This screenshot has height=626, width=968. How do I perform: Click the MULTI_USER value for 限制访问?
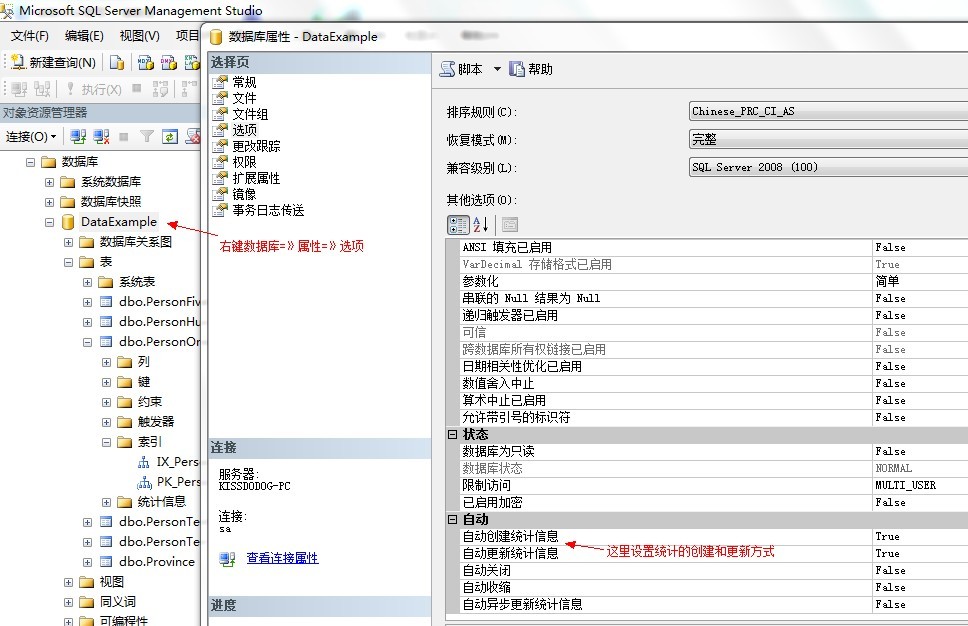tap(905, 485)
